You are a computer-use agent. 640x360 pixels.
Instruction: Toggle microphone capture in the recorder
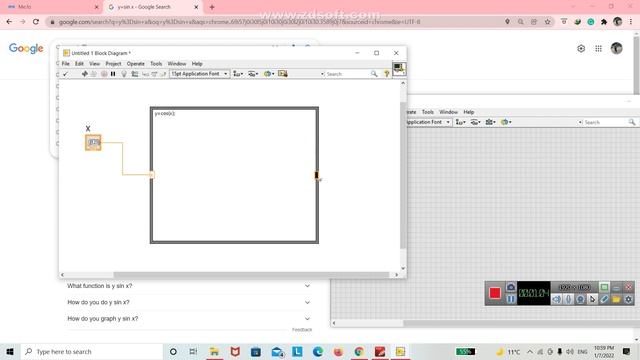coord(569,299)
